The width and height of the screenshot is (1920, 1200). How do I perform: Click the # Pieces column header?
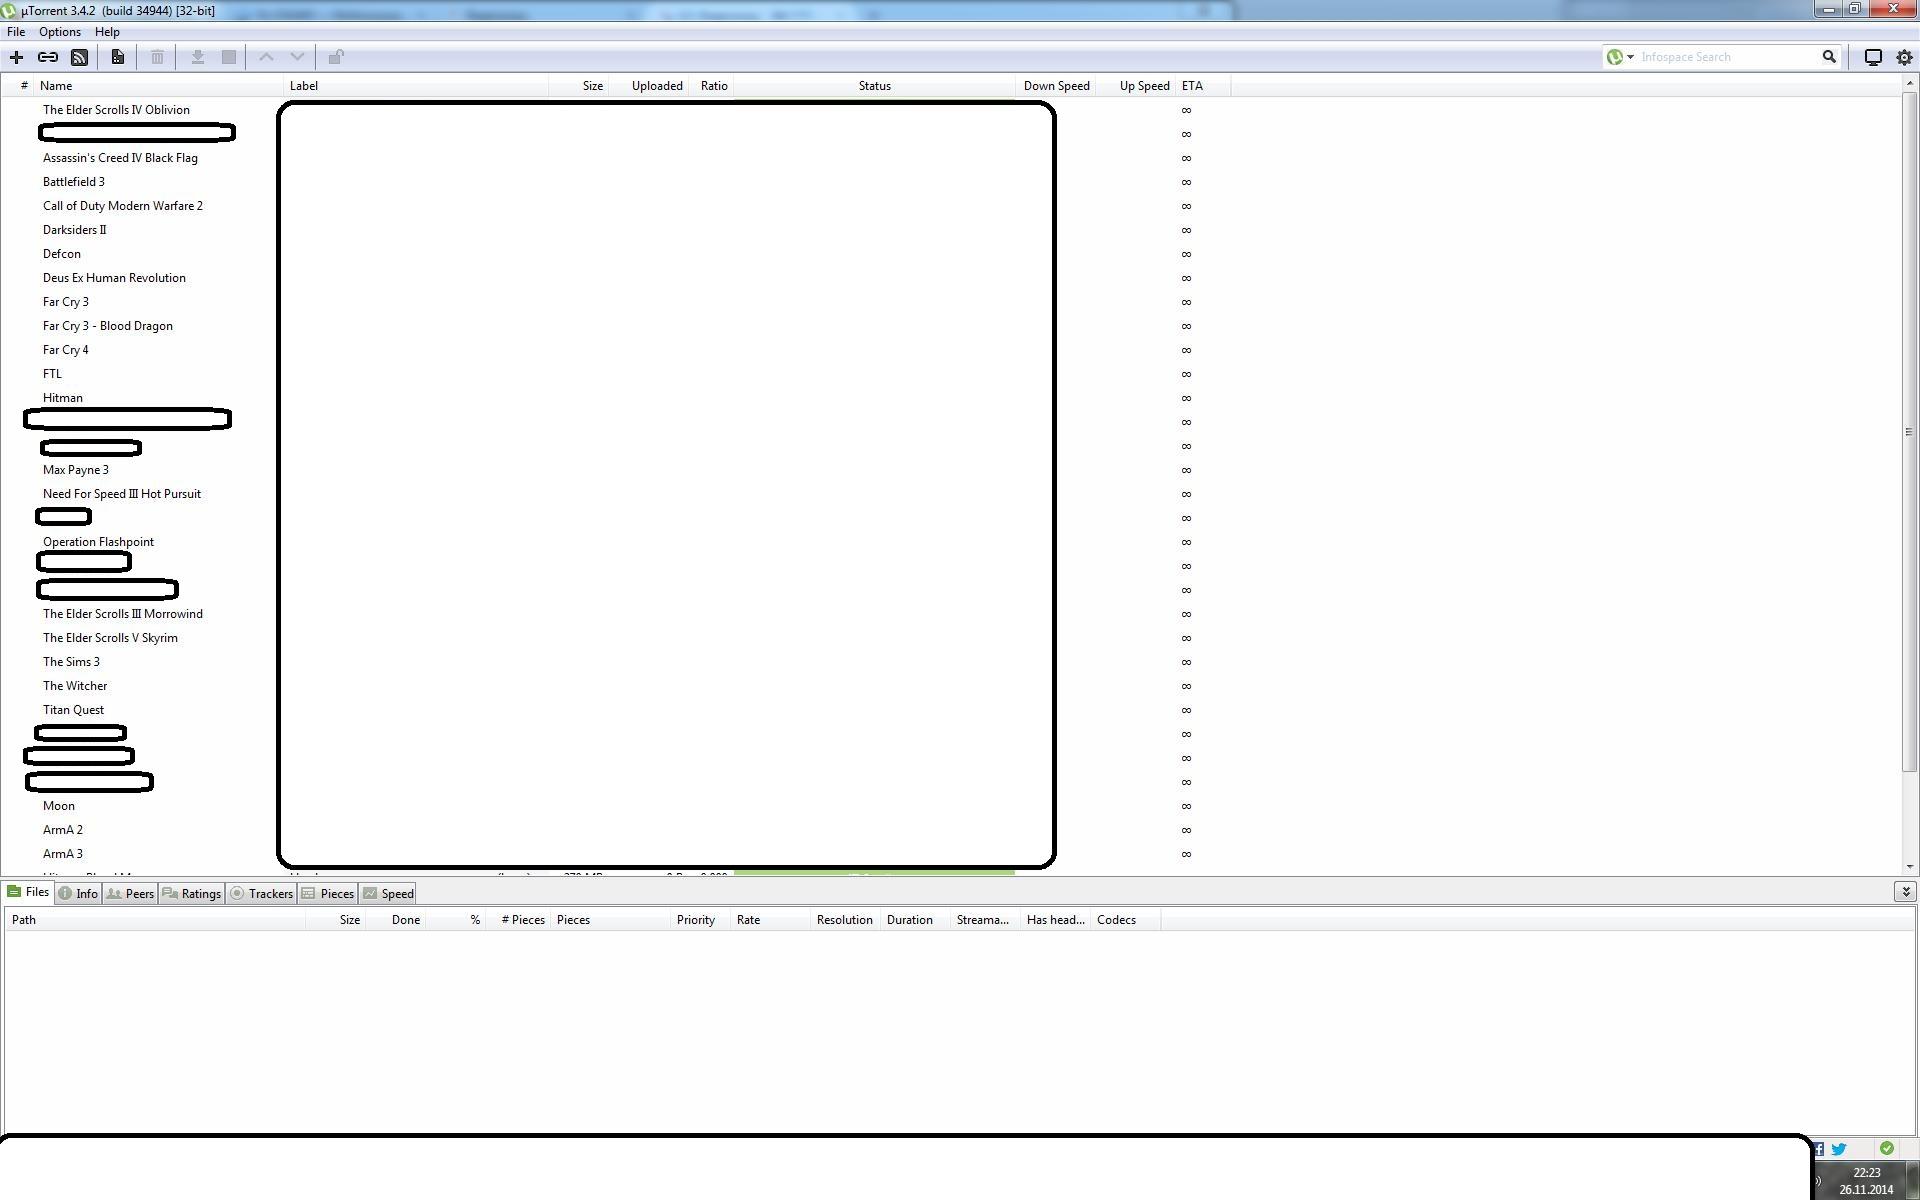point(519,920)
